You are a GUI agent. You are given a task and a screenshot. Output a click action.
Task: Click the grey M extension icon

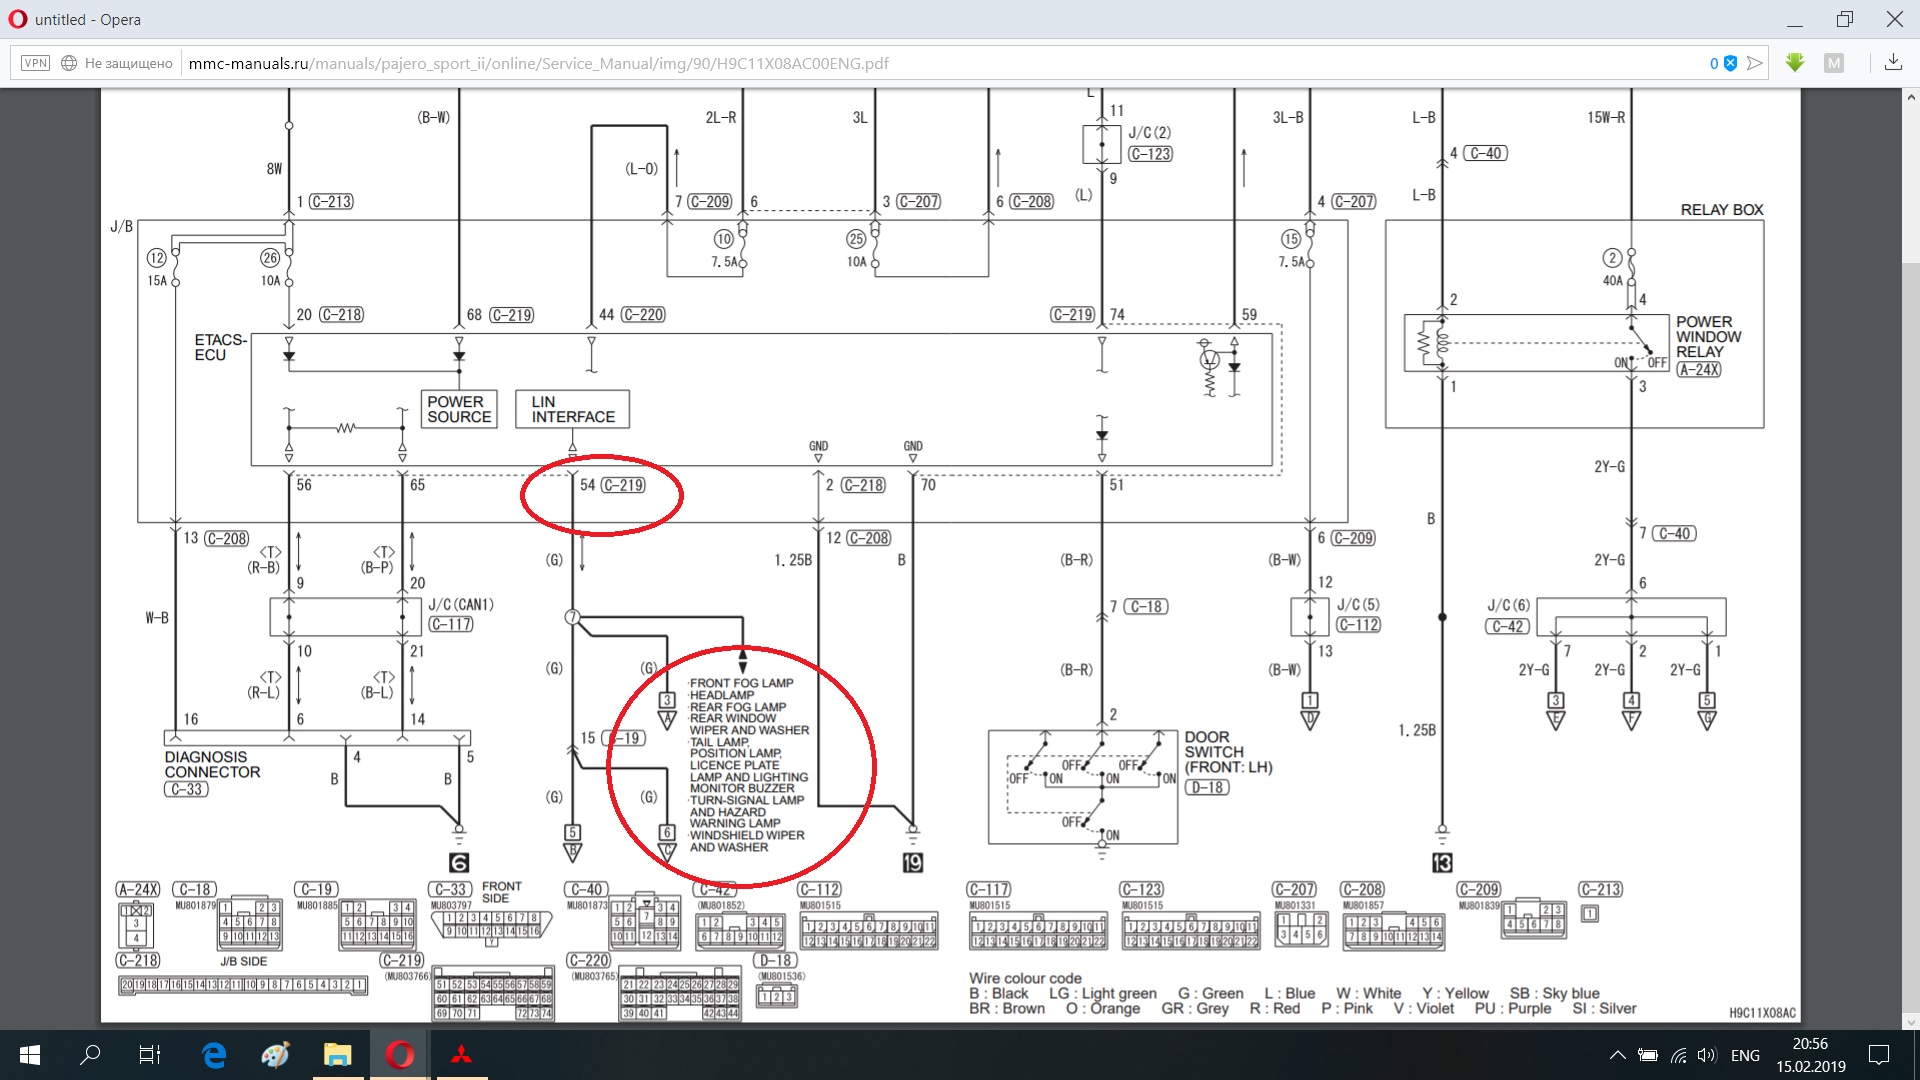[1834, 63]
